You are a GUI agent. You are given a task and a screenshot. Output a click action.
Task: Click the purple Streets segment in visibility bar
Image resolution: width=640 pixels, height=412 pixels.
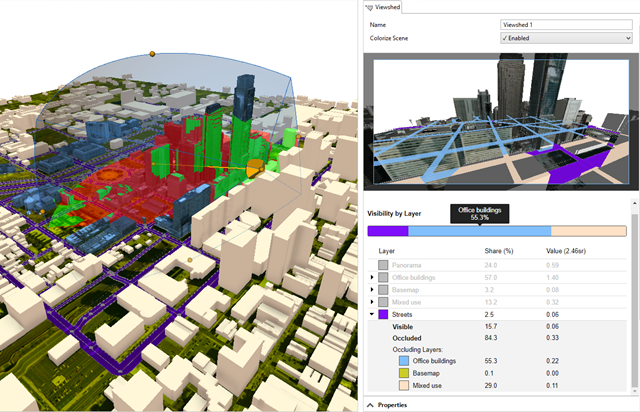pos(388,230)
